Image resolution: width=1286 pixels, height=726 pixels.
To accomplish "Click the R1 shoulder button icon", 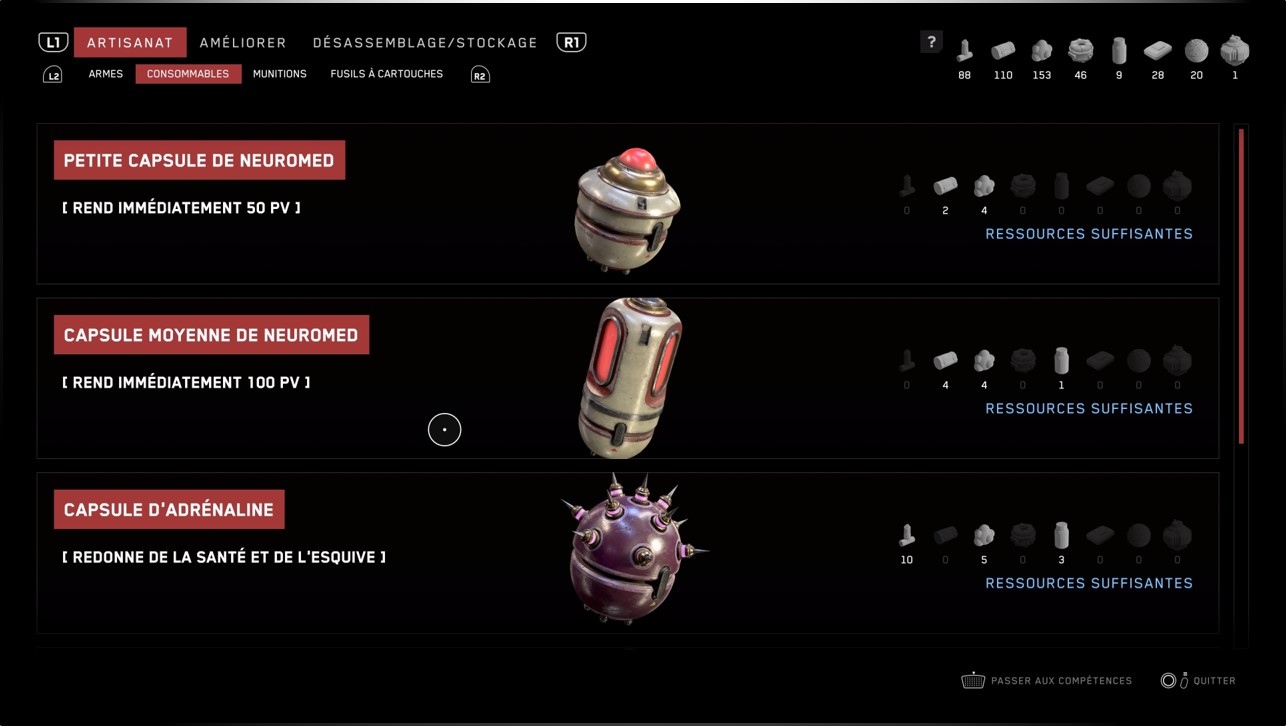I will point(571,42).
